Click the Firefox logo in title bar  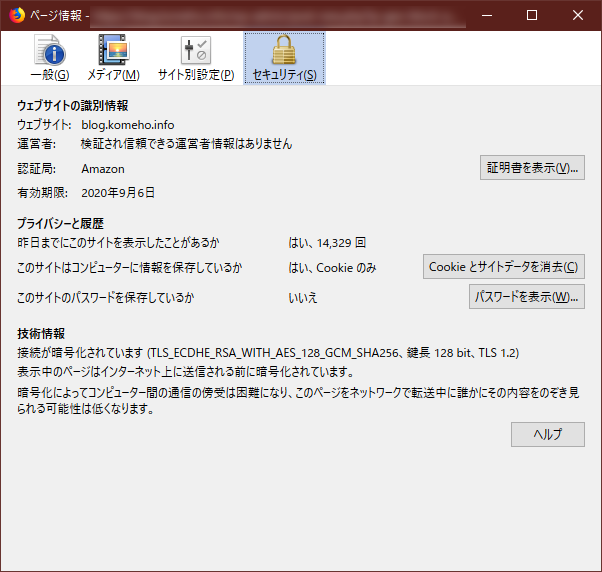point(17,15)
